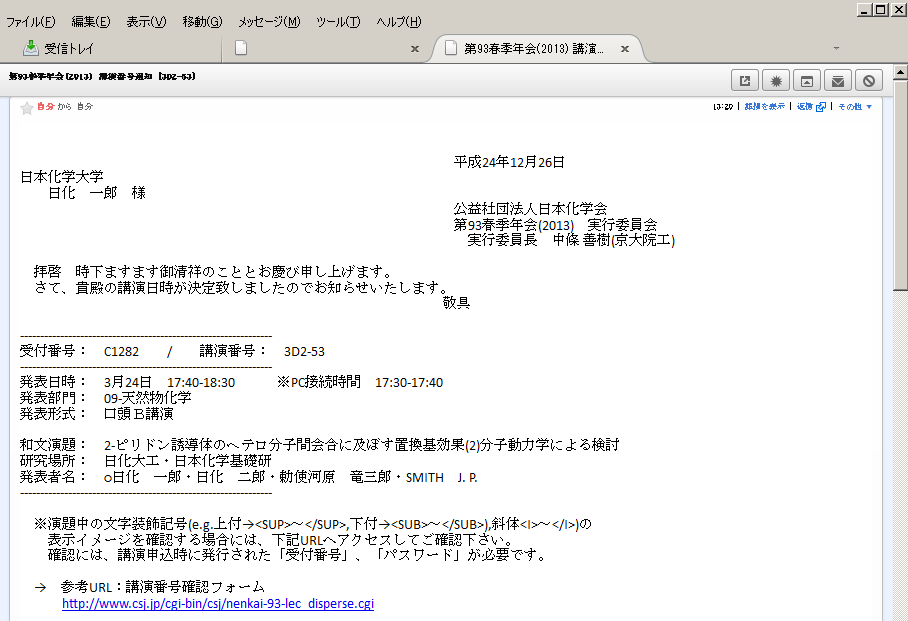Open the tab list dropdown arrow
Image resolution: width=908 pixels, height=621 pixels.
coord(836,47)
